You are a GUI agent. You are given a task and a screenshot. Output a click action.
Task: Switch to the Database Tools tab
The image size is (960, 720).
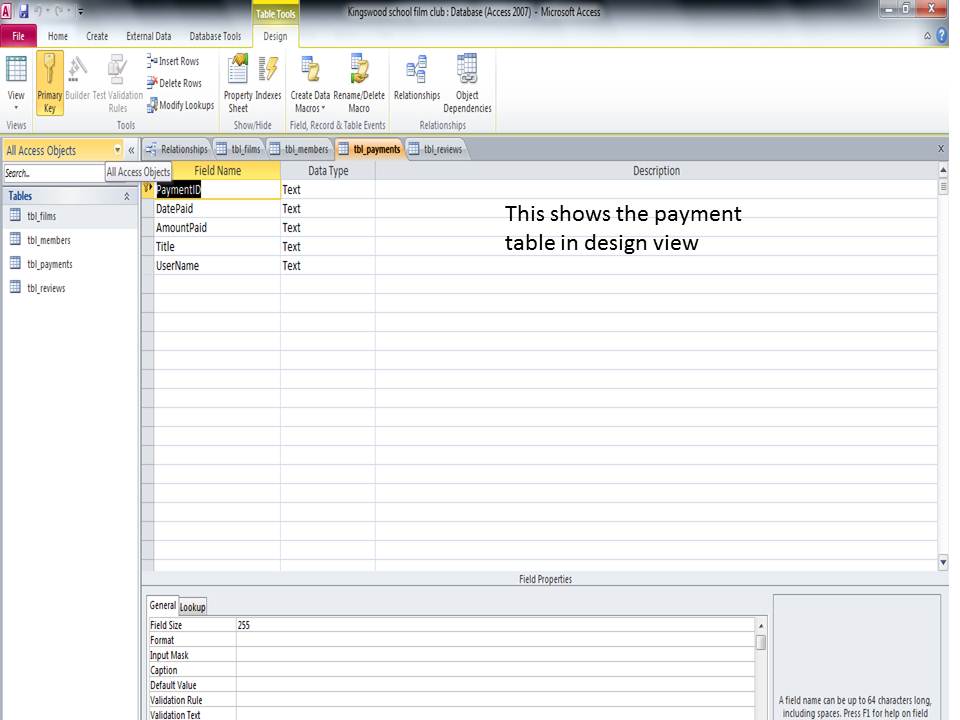click(x=215, y=36)
